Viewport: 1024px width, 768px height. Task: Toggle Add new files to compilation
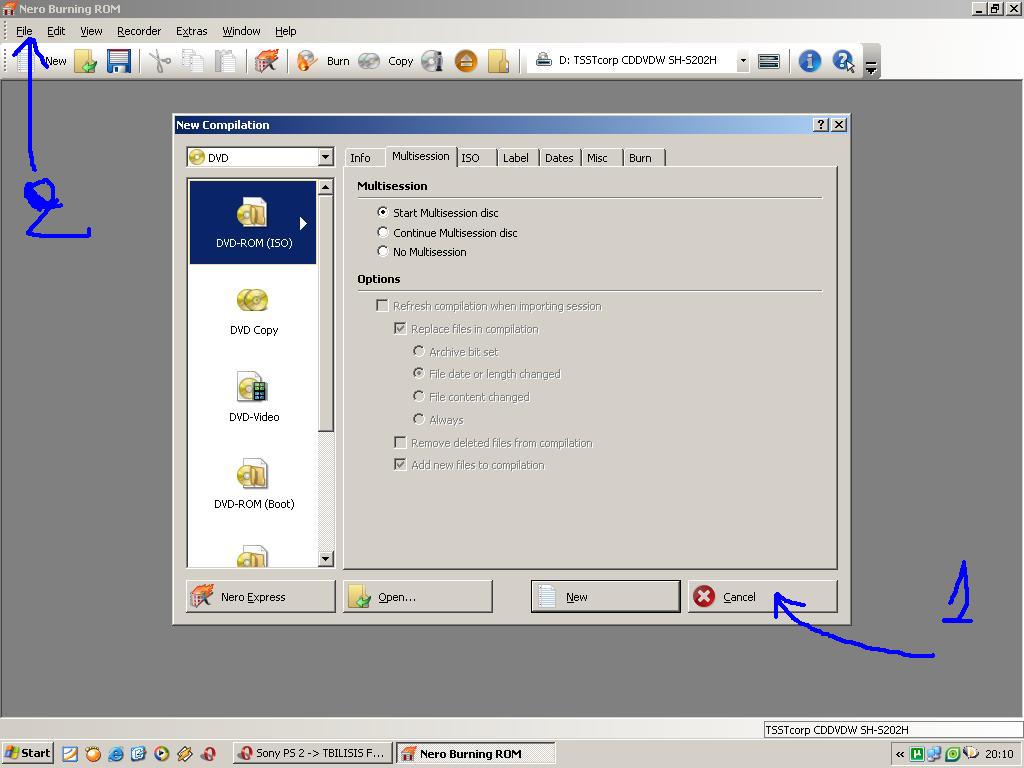click(x=400, y=464)
